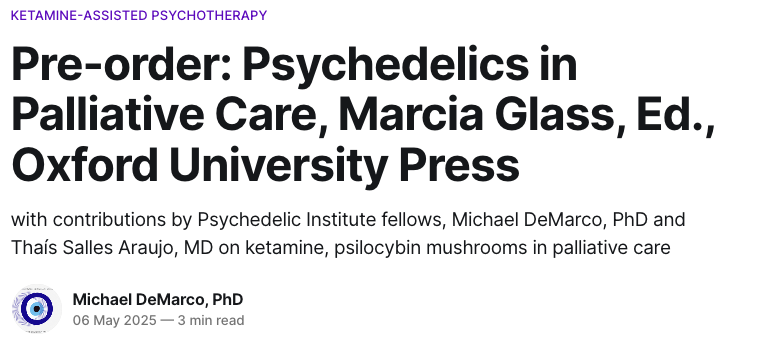This screenshot has width=762, height=360.
Task: Click the 06 May 2025 publish date
Action: click(115, 321)
